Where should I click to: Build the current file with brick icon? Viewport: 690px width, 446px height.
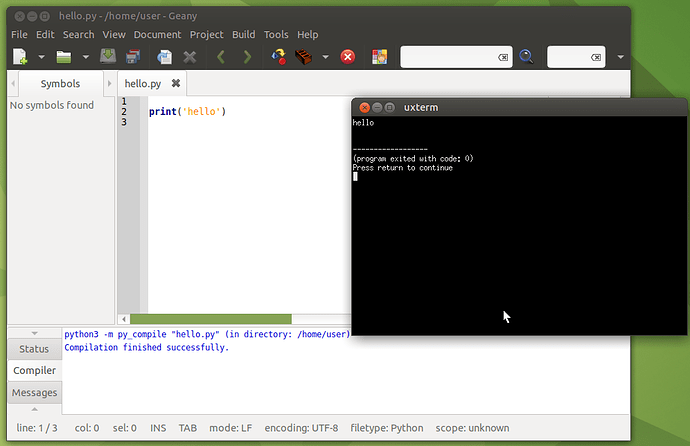click(x=304, y=57)
